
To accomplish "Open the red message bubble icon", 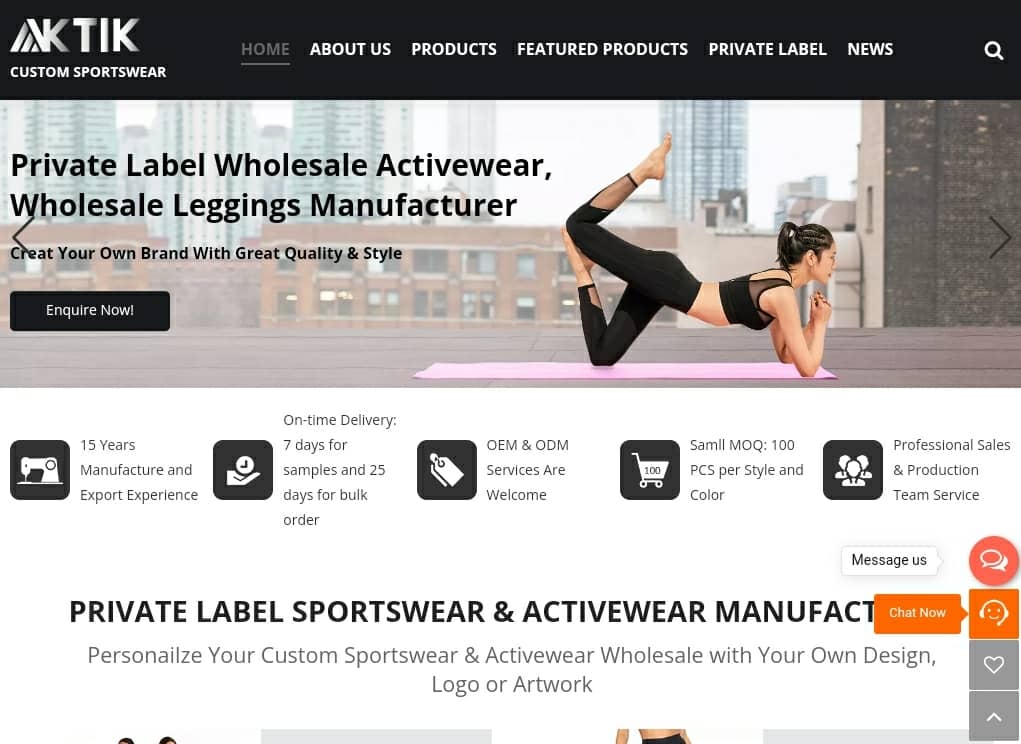I will point(994,560).
